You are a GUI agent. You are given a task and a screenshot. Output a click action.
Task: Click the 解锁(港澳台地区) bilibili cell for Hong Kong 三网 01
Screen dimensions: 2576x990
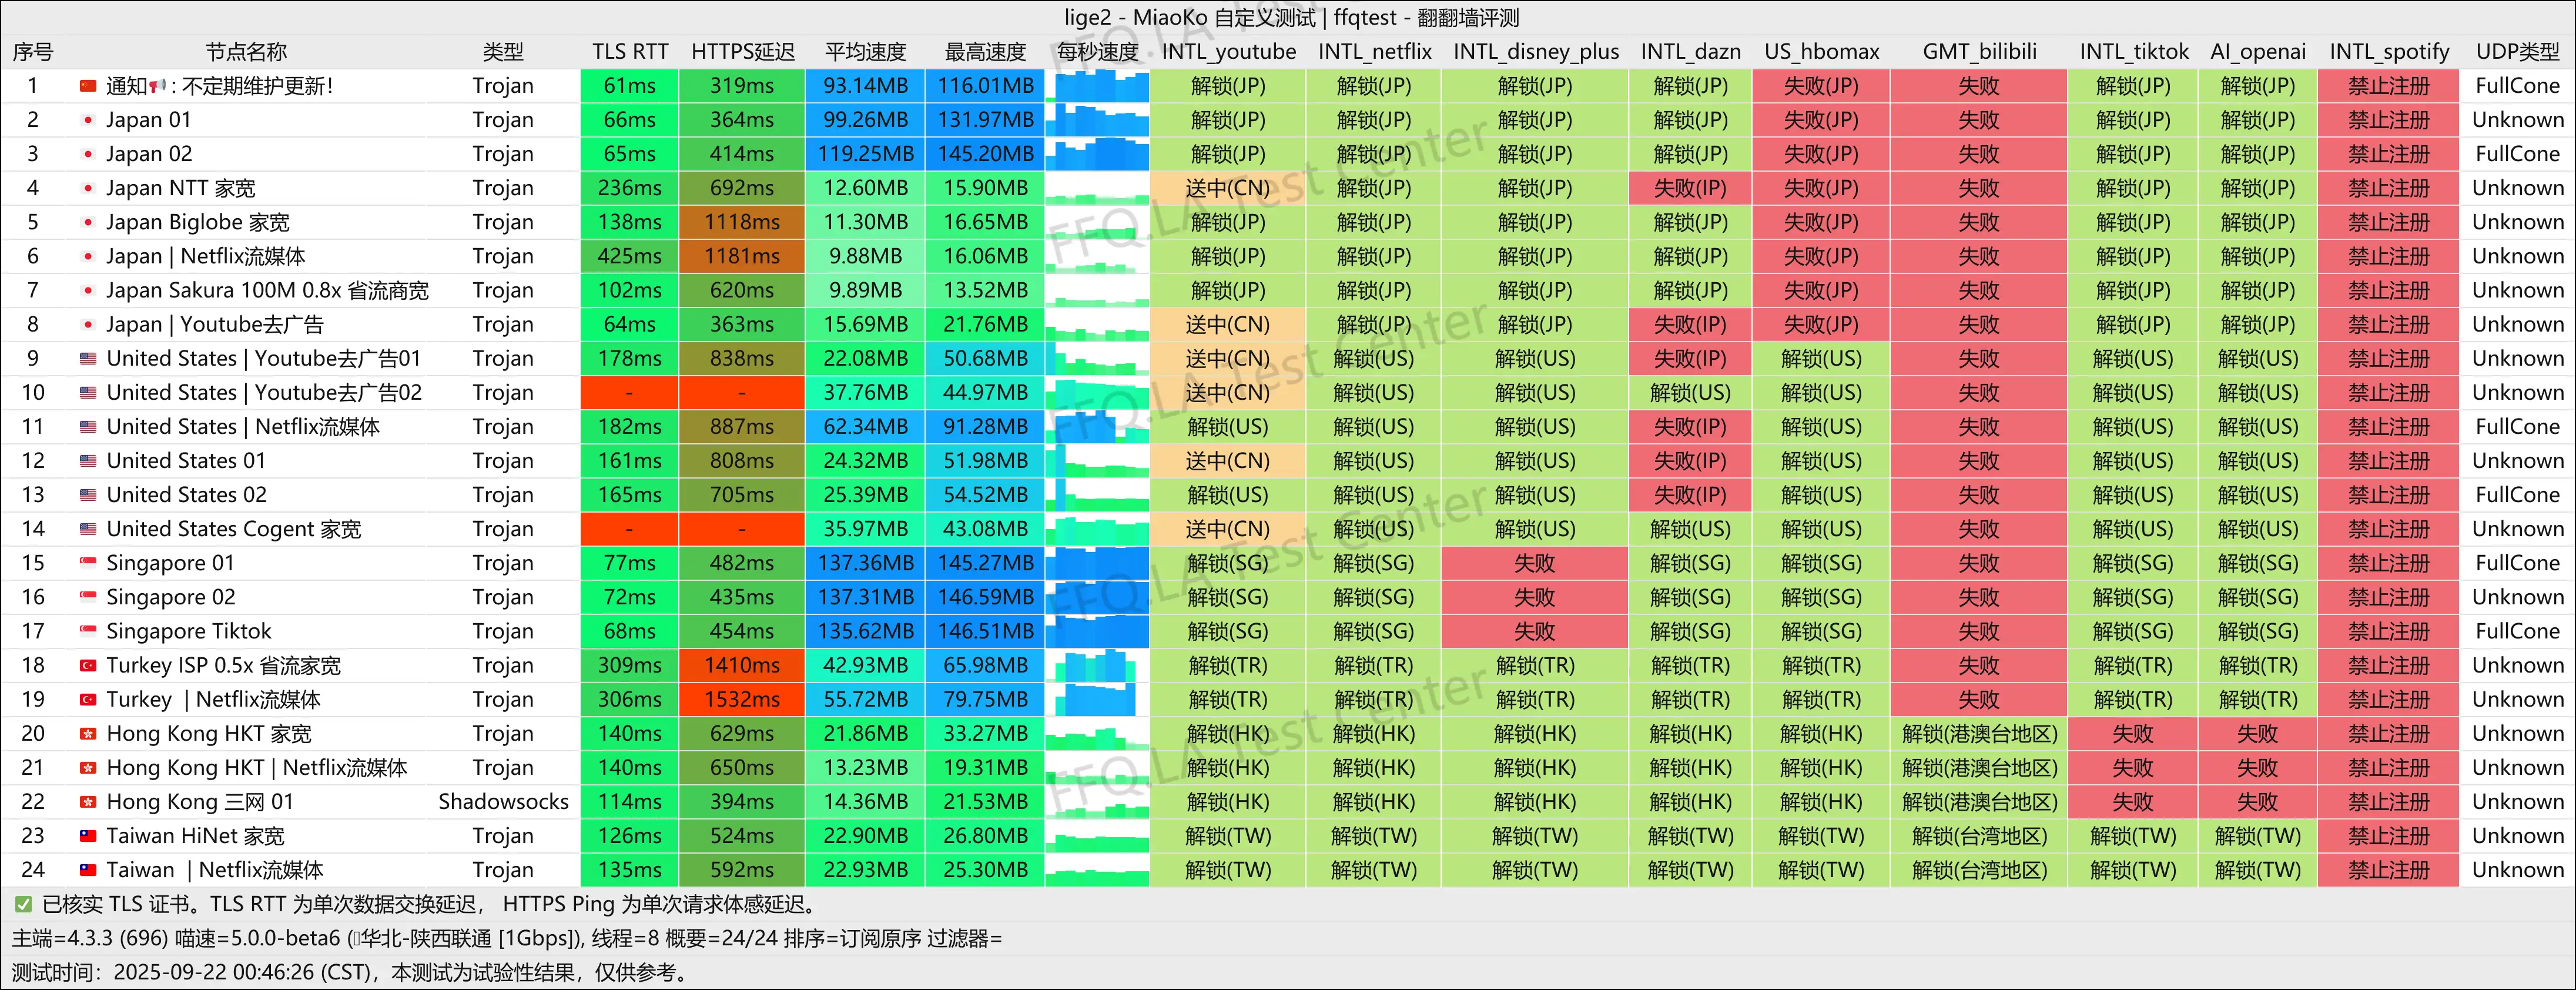pyautogui.click(x=1979, y=802)
